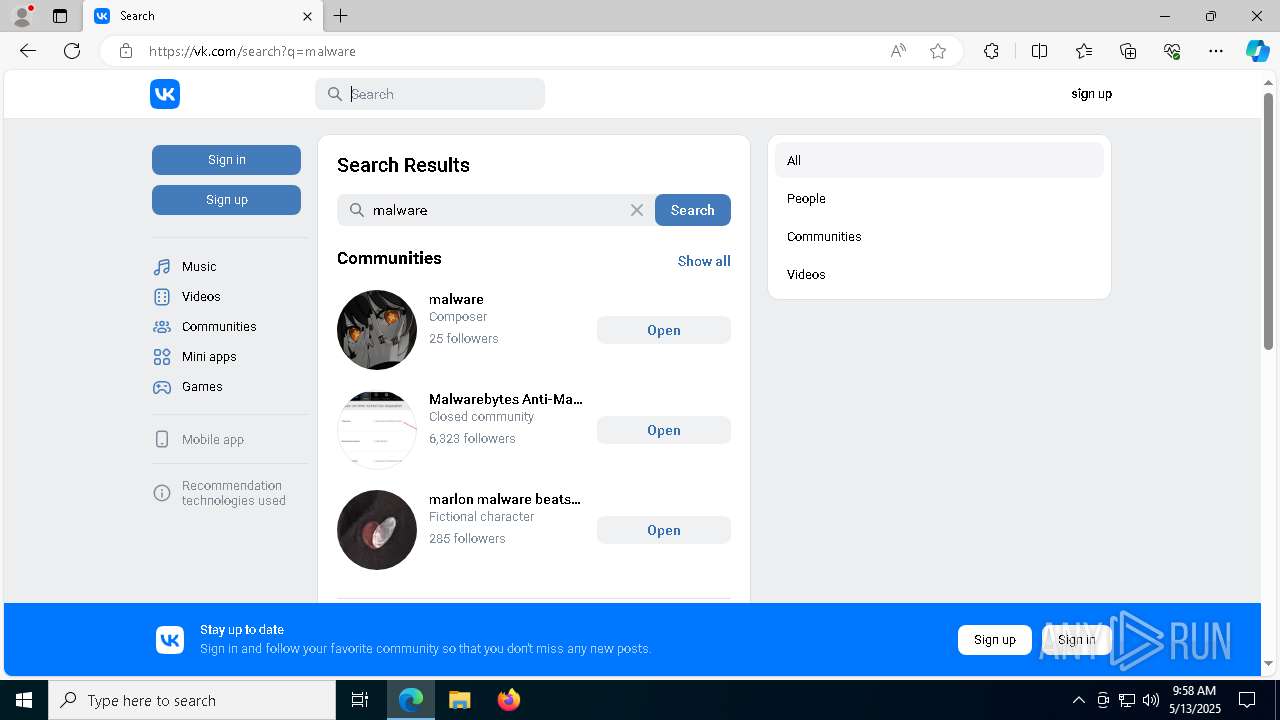
Task: Open the Malwarebytes community avatar thumbnail
Action: 377,430
